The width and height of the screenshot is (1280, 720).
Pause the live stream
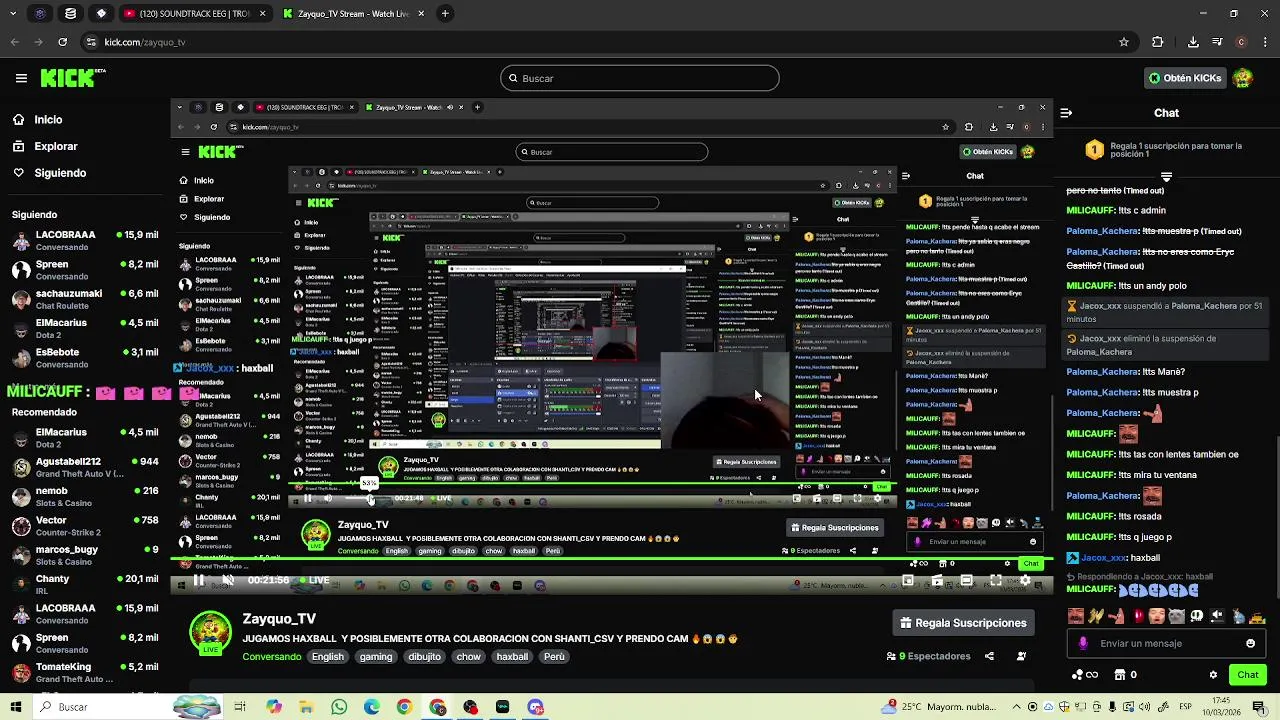pos(199,580)
